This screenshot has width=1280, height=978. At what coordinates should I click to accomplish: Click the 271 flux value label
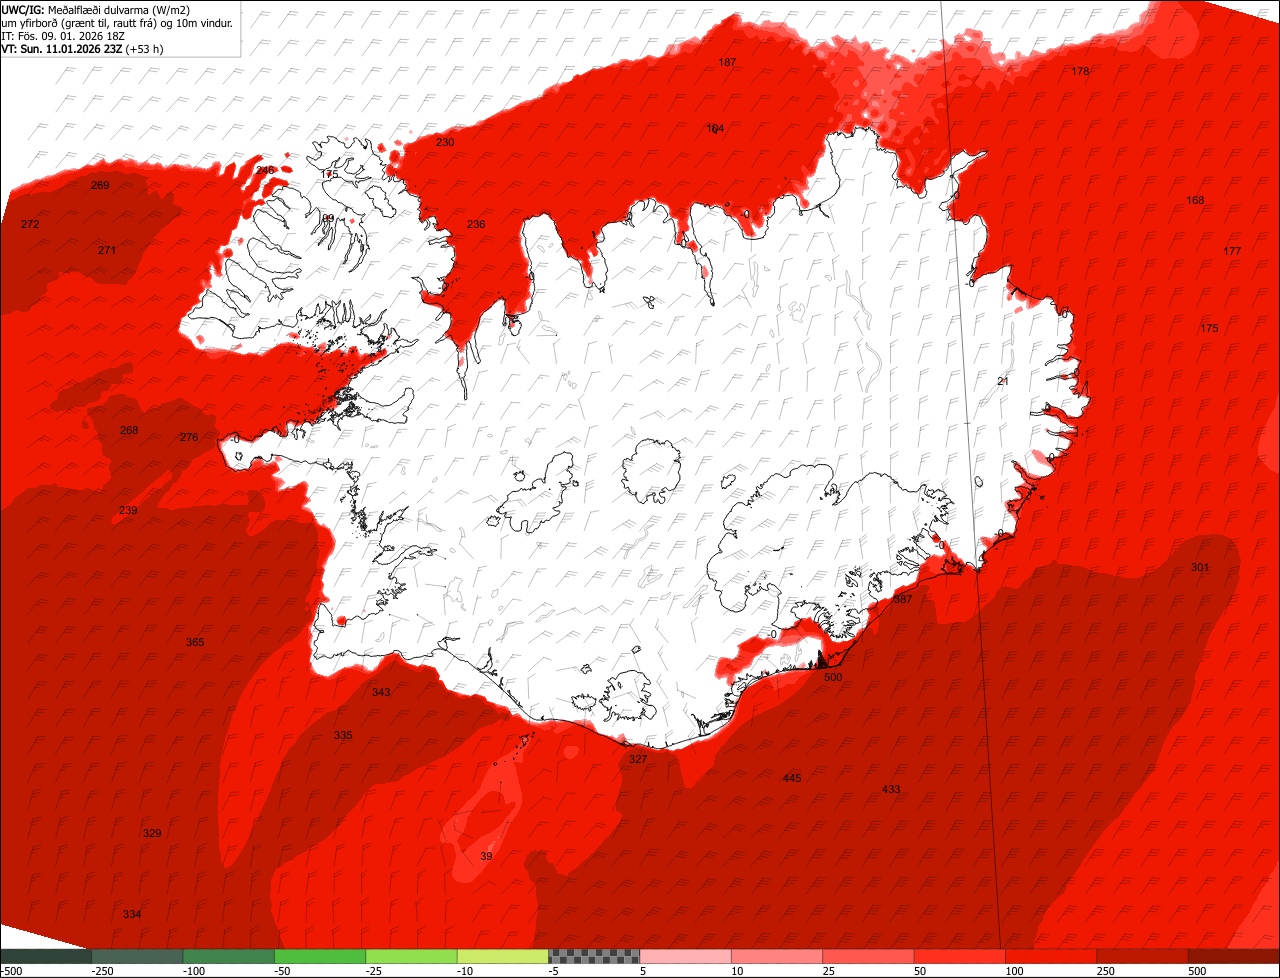(x=107, y=250)
